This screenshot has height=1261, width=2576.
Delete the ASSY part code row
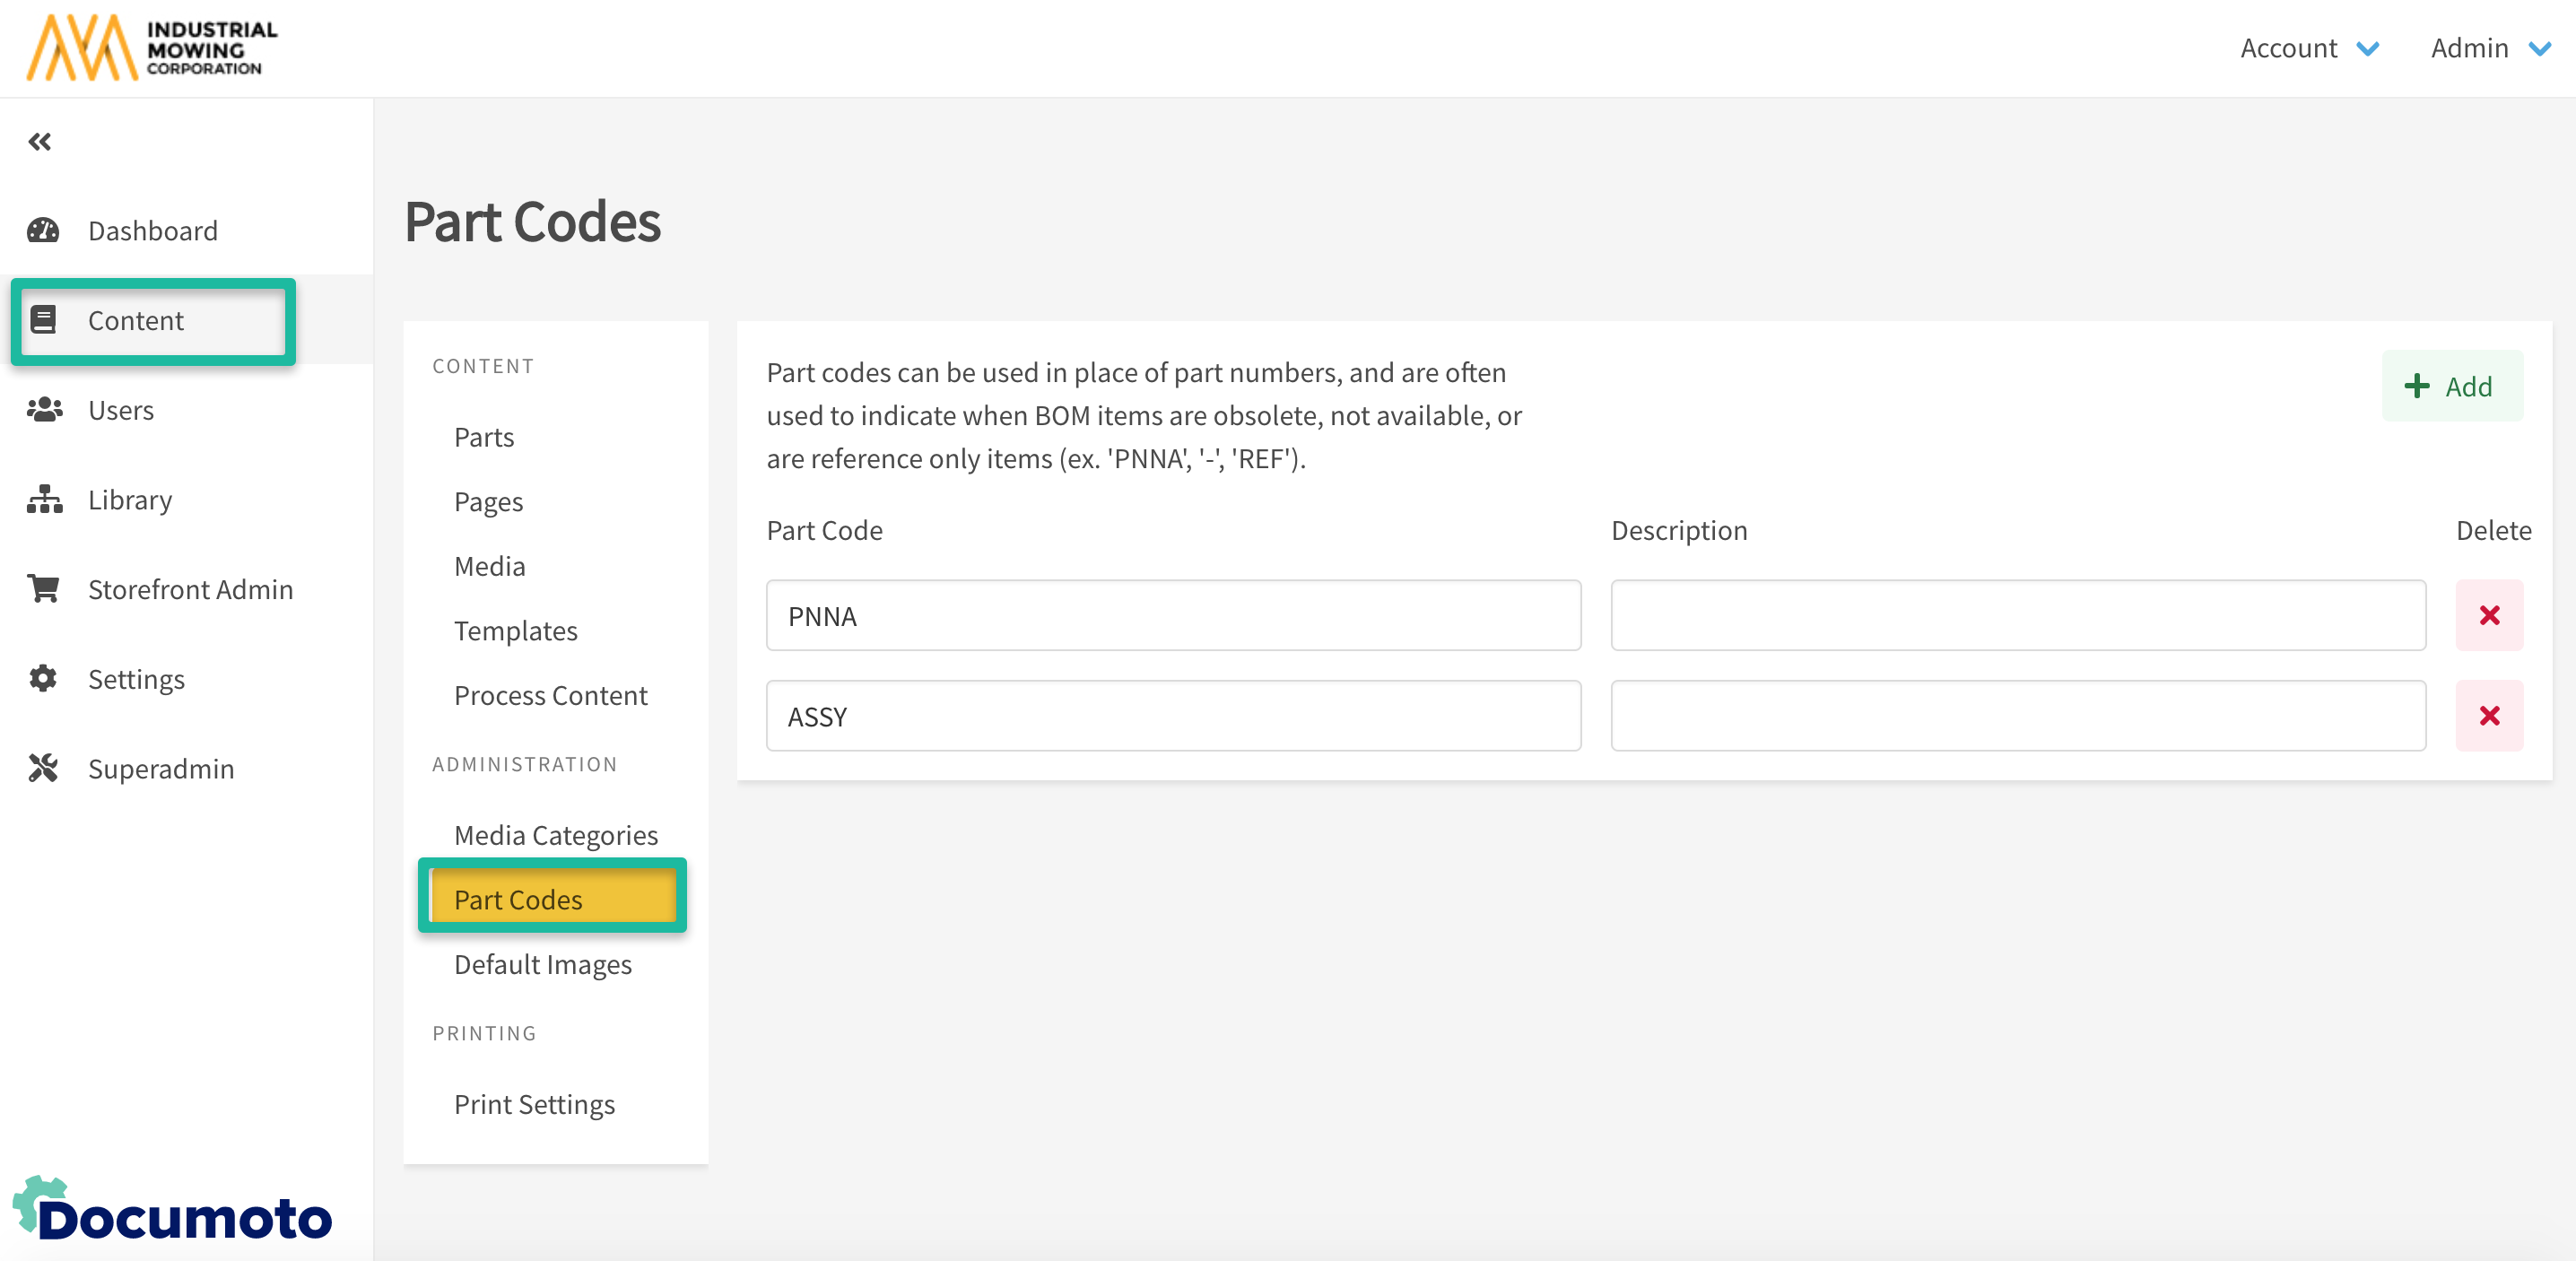click(x=2489, y=716)
